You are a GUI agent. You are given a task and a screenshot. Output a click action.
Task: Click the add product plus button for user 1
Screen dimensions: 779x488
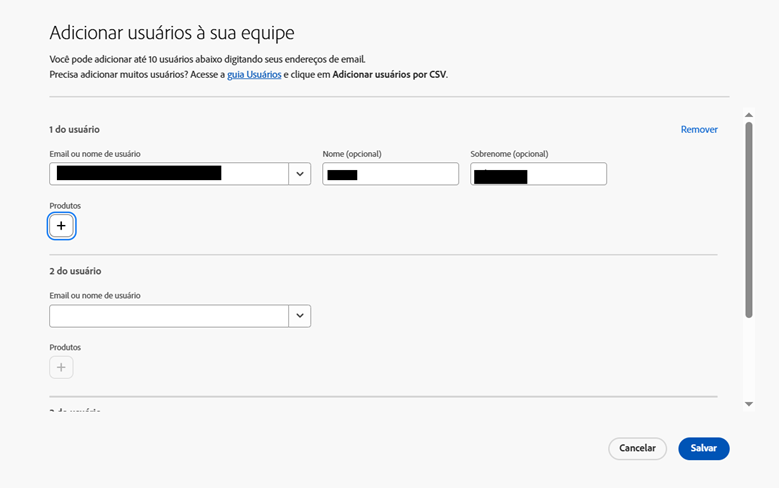pos(61,227)
